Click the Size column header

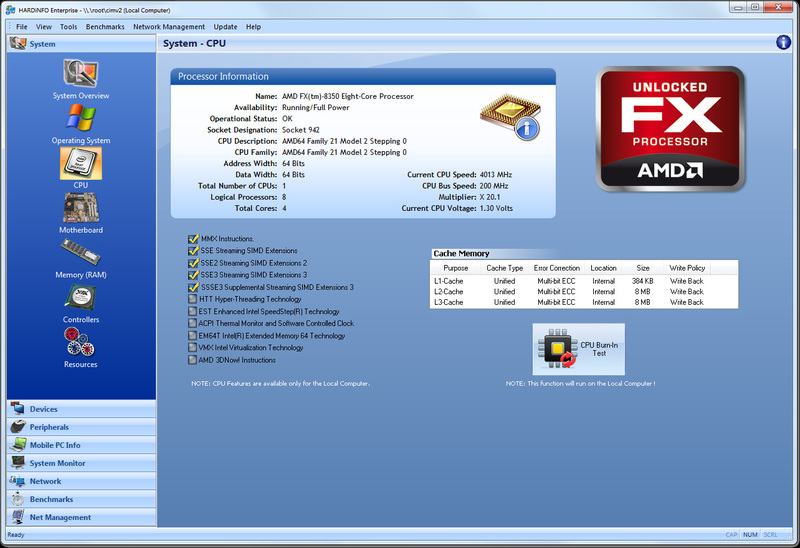643,268
